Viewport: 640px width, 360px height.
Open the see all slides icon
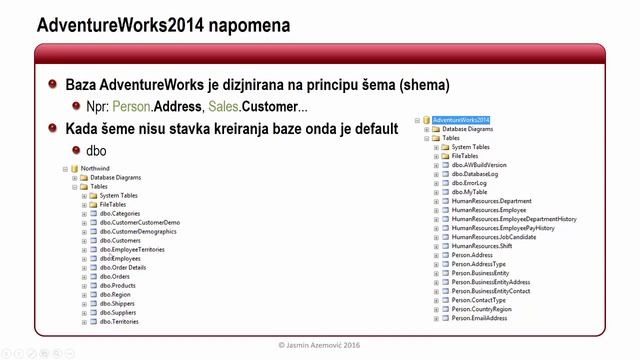click(x=44, y=353)
